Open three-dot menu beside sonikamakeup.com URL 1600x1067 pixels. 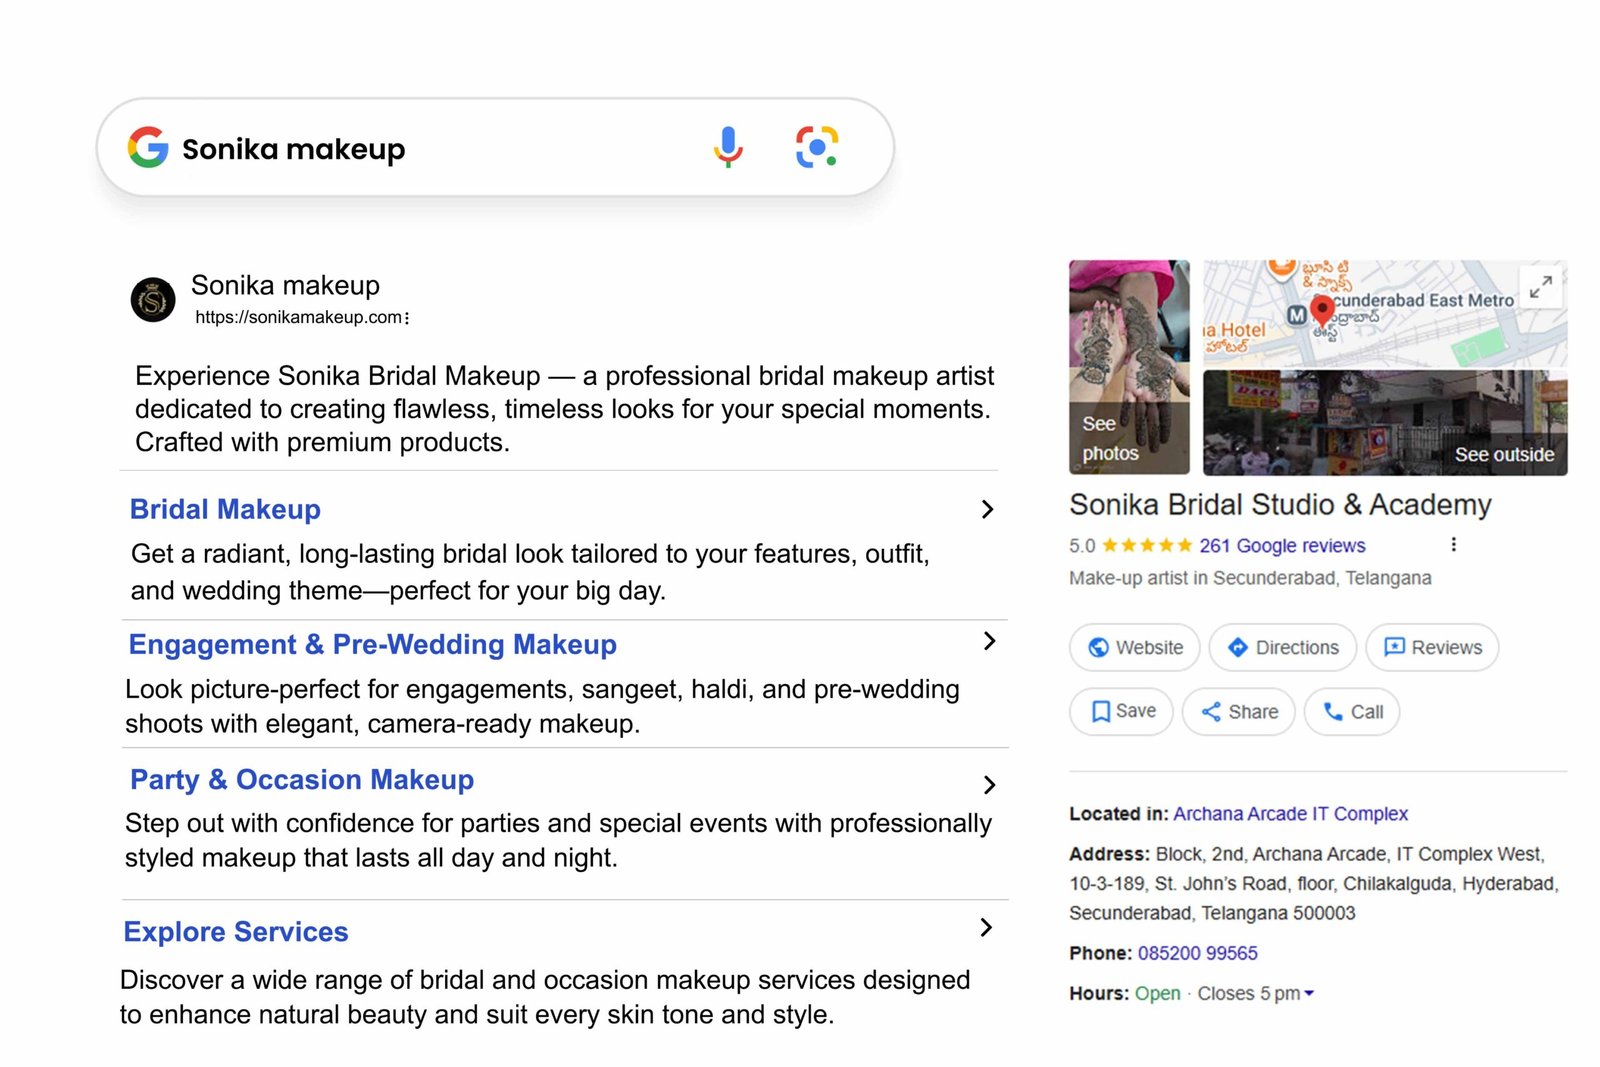[407, 318]
